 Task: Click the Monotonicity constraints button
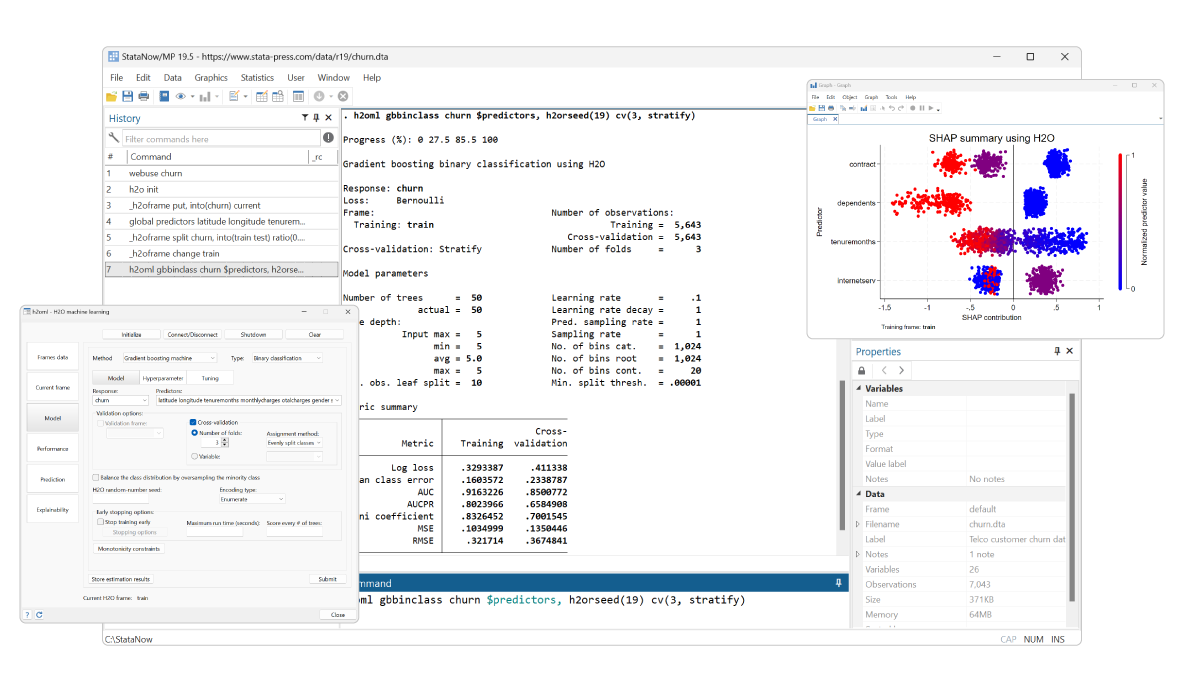(x=129, y=549)
